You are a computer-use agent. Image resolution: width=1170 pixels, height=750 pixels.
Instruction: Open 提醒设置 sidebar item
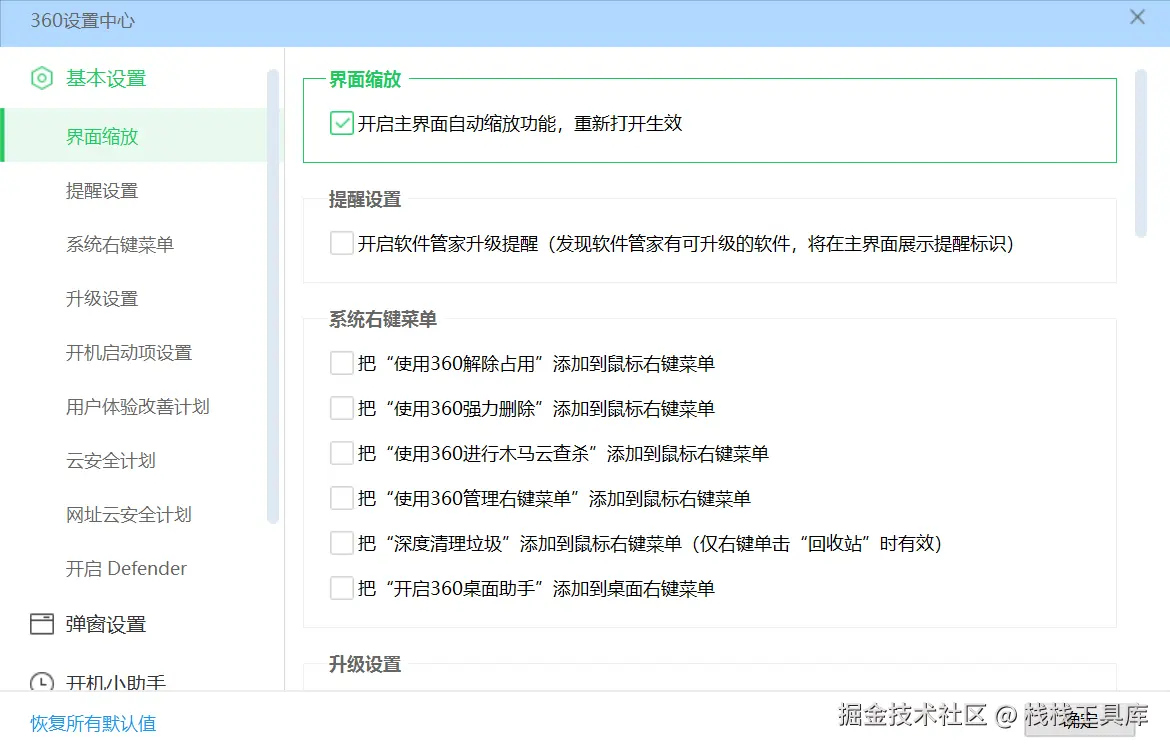click(x=102, y=191)
